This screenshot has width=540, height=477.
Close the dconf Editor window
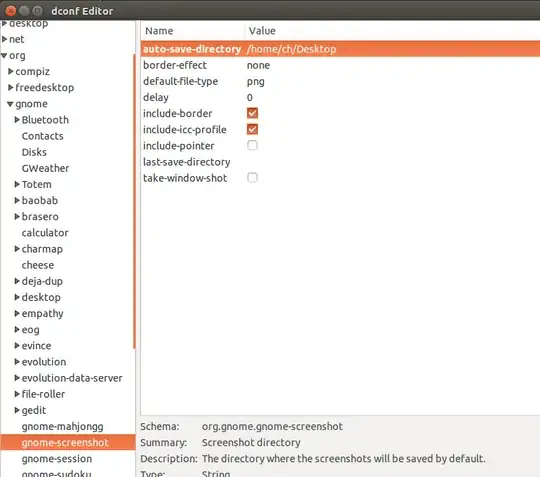tap(11, 11)
